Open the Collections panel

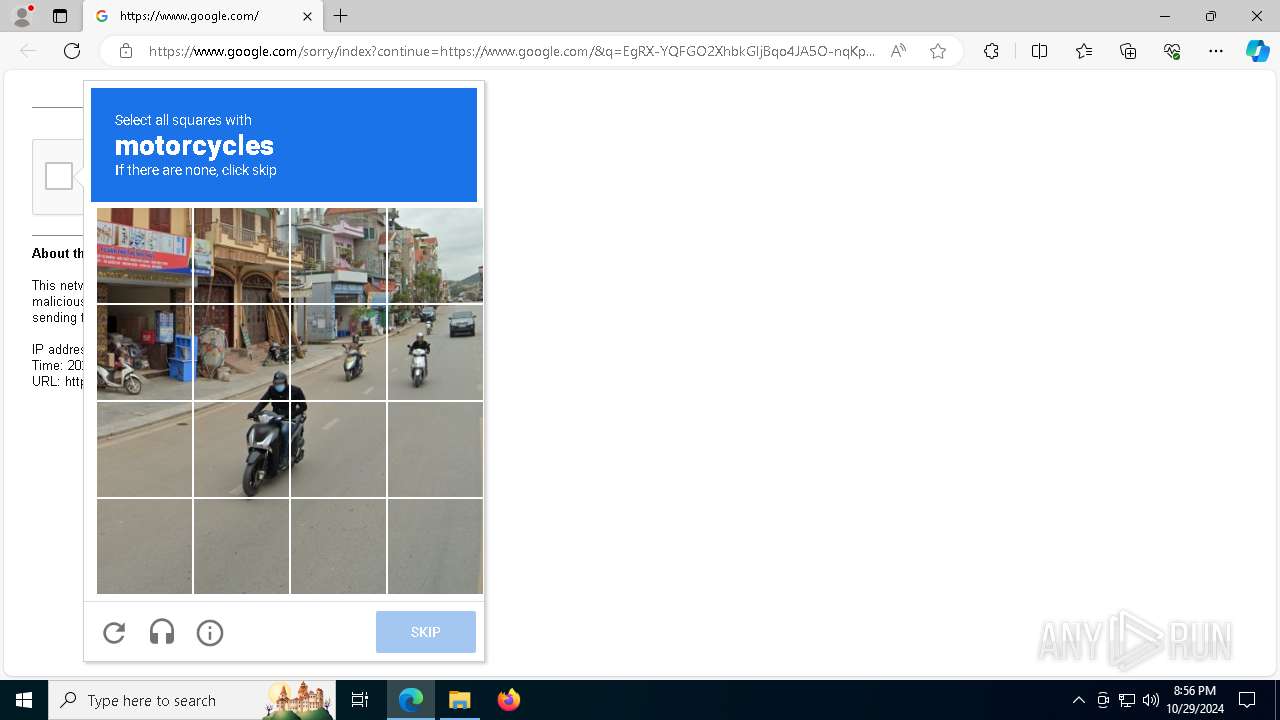pos(1128,51)
